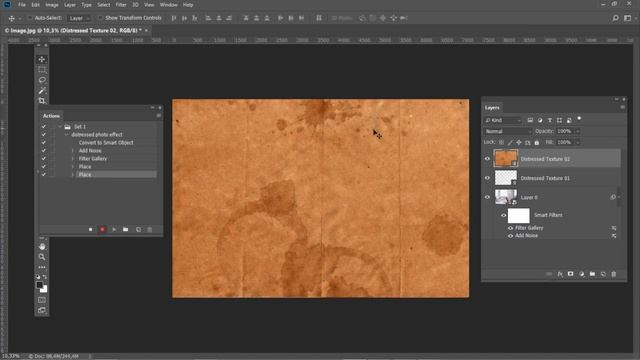
Task: Filter layers by adjustment type icon
Action: 540,120
